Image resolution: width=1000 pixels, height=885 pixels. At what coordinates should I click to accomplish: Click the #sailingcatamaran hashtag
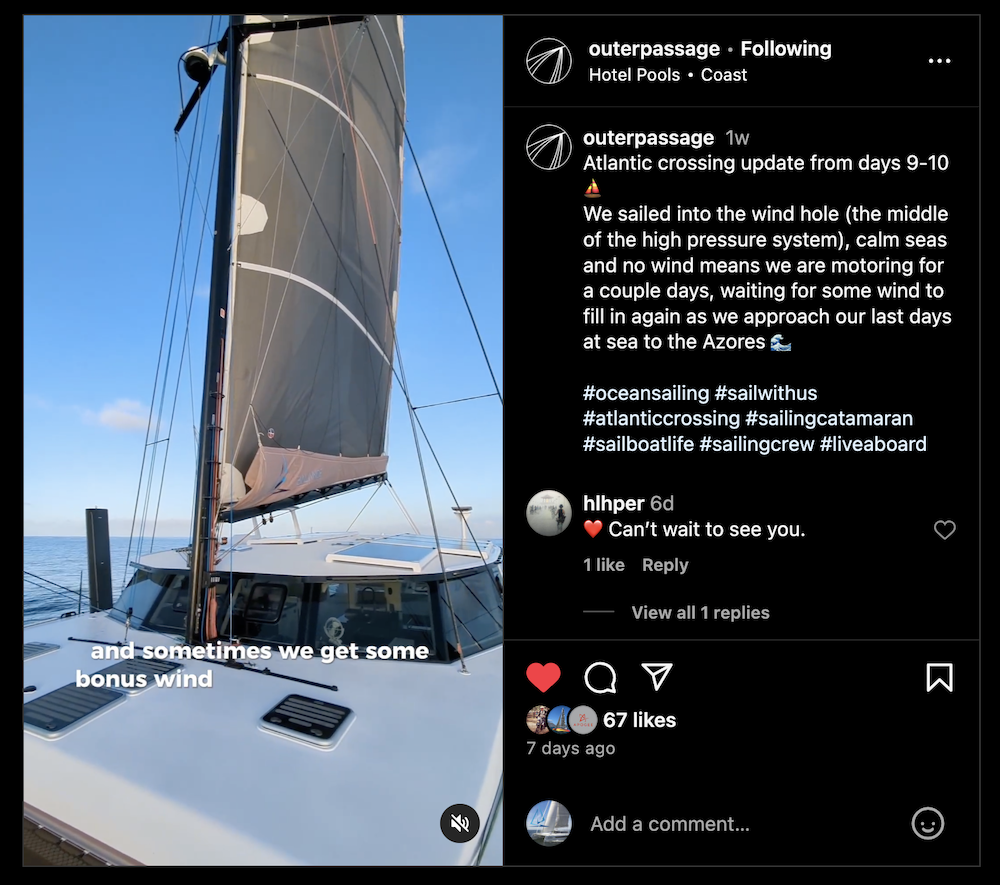coord(829,418)
